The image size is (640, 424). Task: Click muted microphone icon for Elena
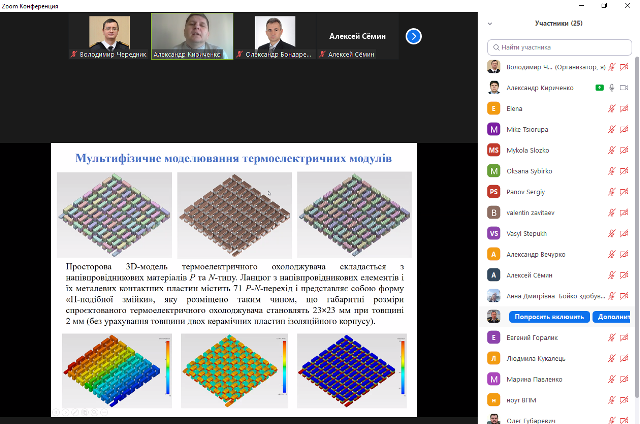tap(611, 109)
